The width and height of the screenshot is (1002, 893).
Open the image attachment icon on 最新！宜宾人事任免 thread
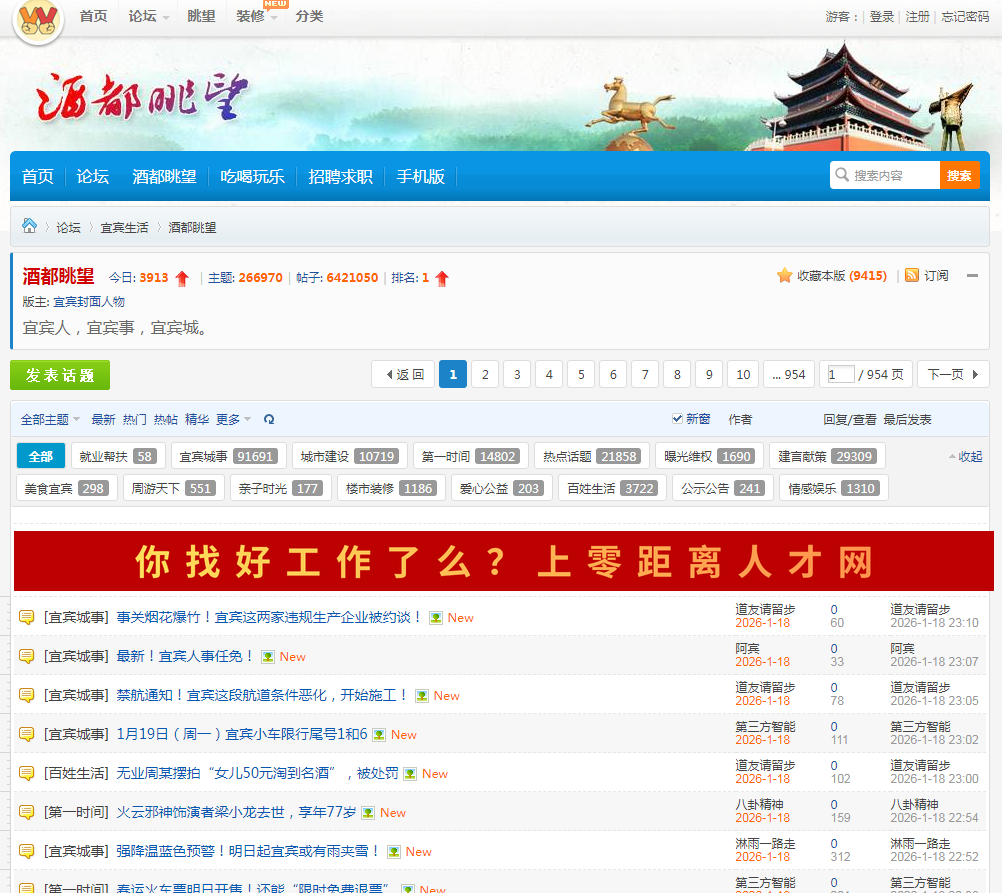click(x=268, y=657)
